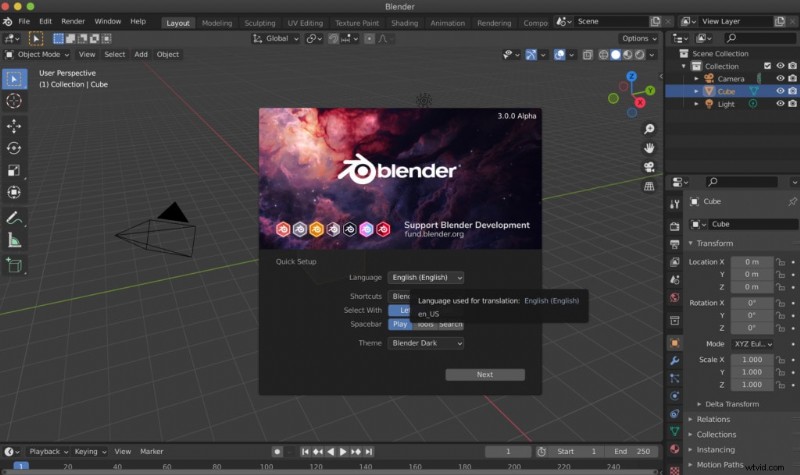800x475 pixels.
Task: Select the Scale tool
Action: coord(14,170)
